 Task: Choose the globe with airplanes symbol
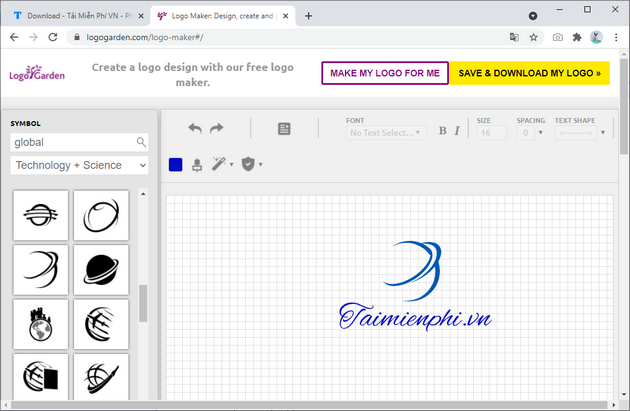point(101,324)
